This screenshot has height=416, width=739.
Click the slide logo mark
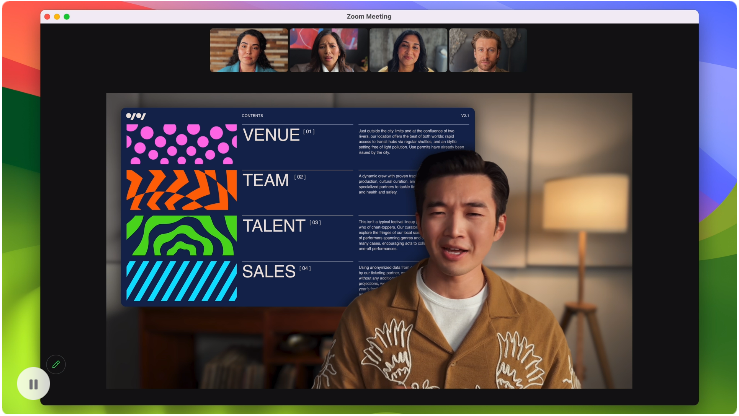point(136,115)
